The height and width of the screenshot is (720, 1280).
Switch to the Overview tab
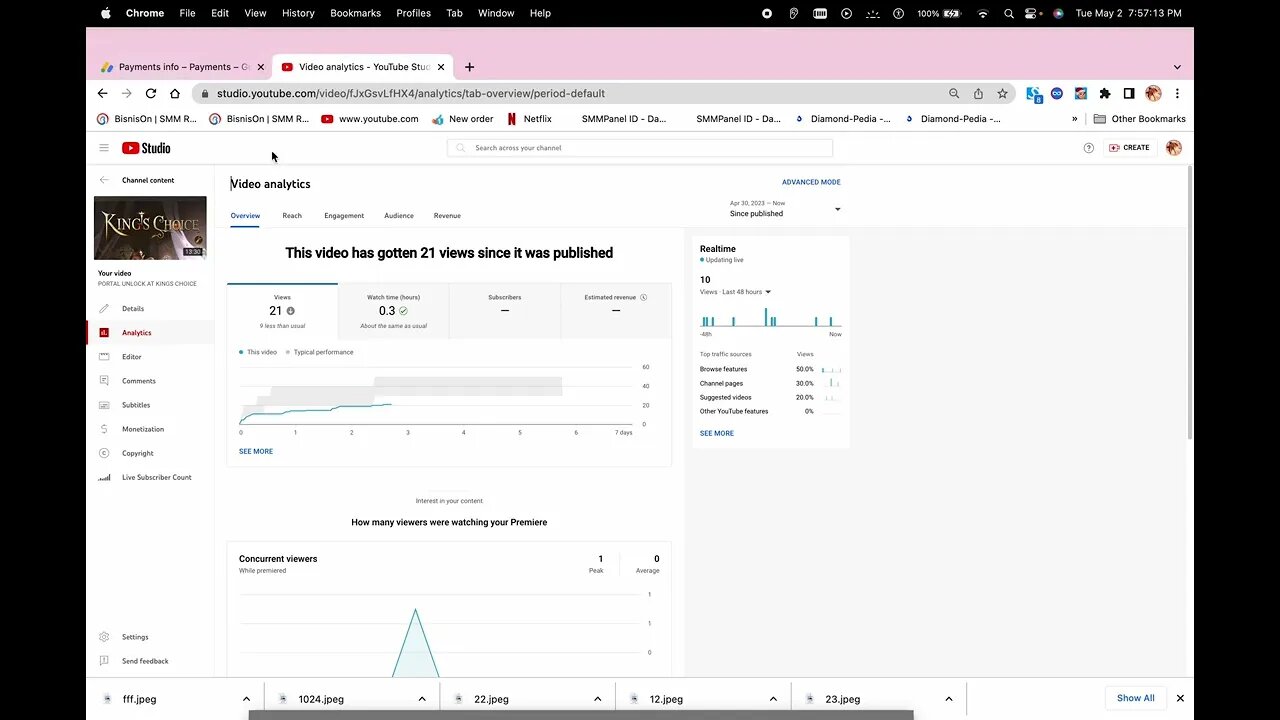tap(245, 216)
